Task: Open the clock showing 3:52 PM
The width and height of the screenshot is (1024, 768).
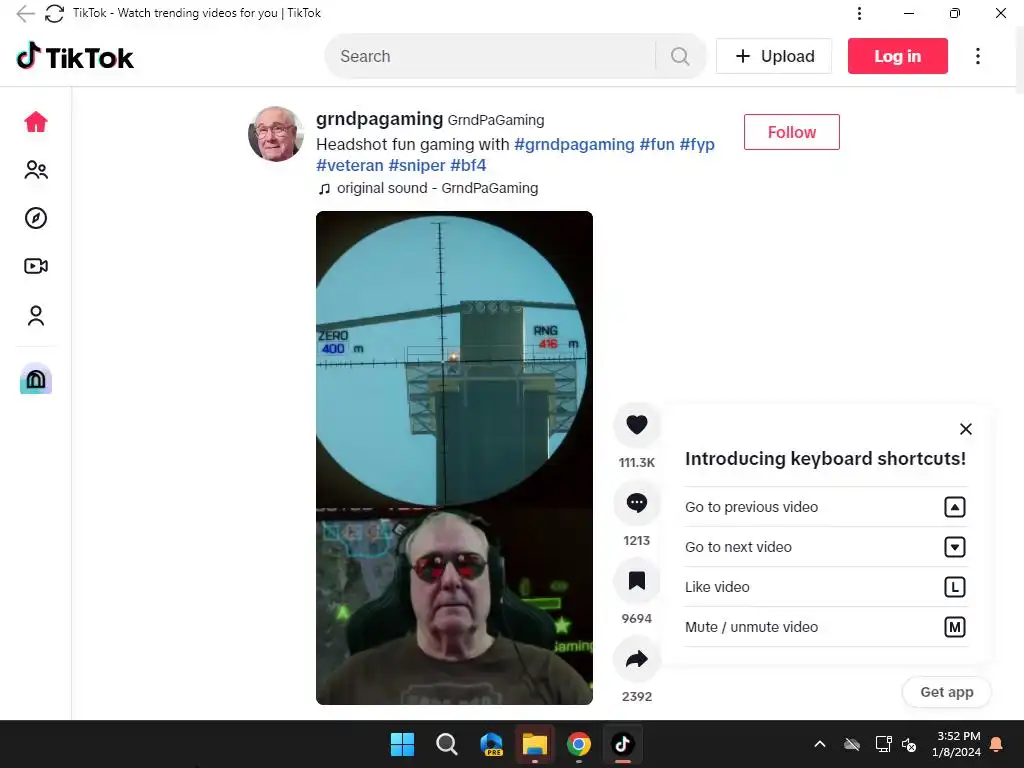Action: (956, 744)
